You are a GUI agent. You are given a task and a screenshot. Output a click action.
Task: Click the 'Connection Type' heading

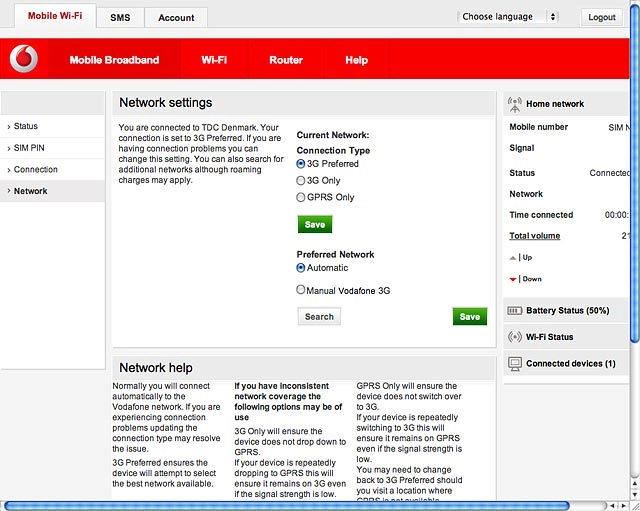click(x=333, y=151)
